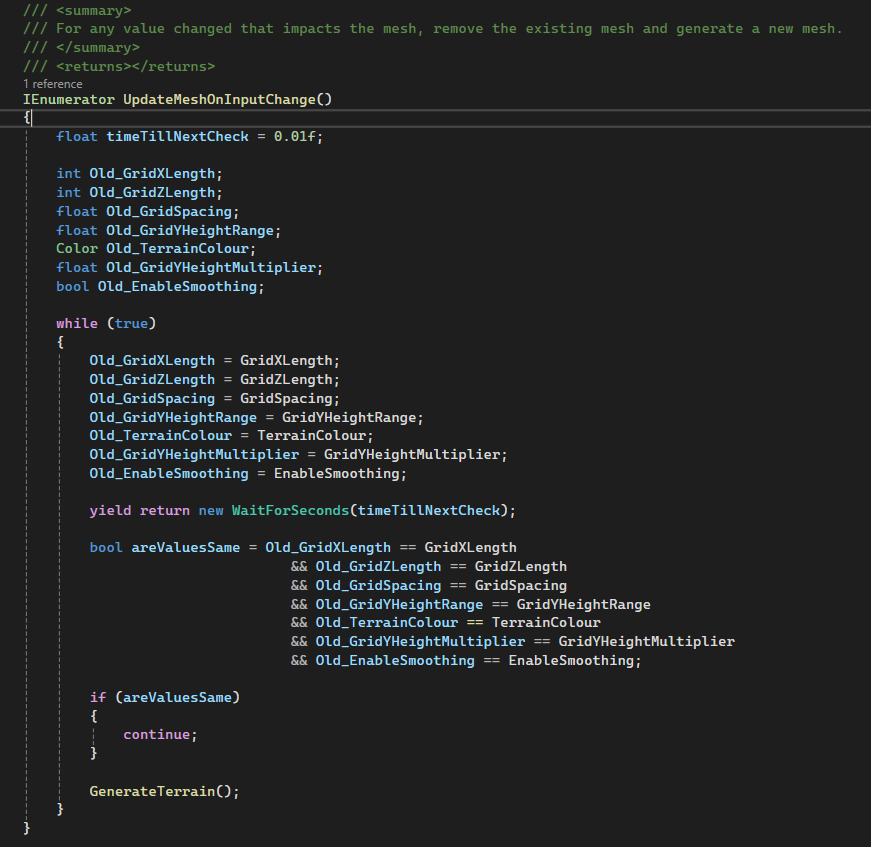The image size is (871, 847).
Task: Select the WaitForSeconds class name
Action: coord(290,510)
